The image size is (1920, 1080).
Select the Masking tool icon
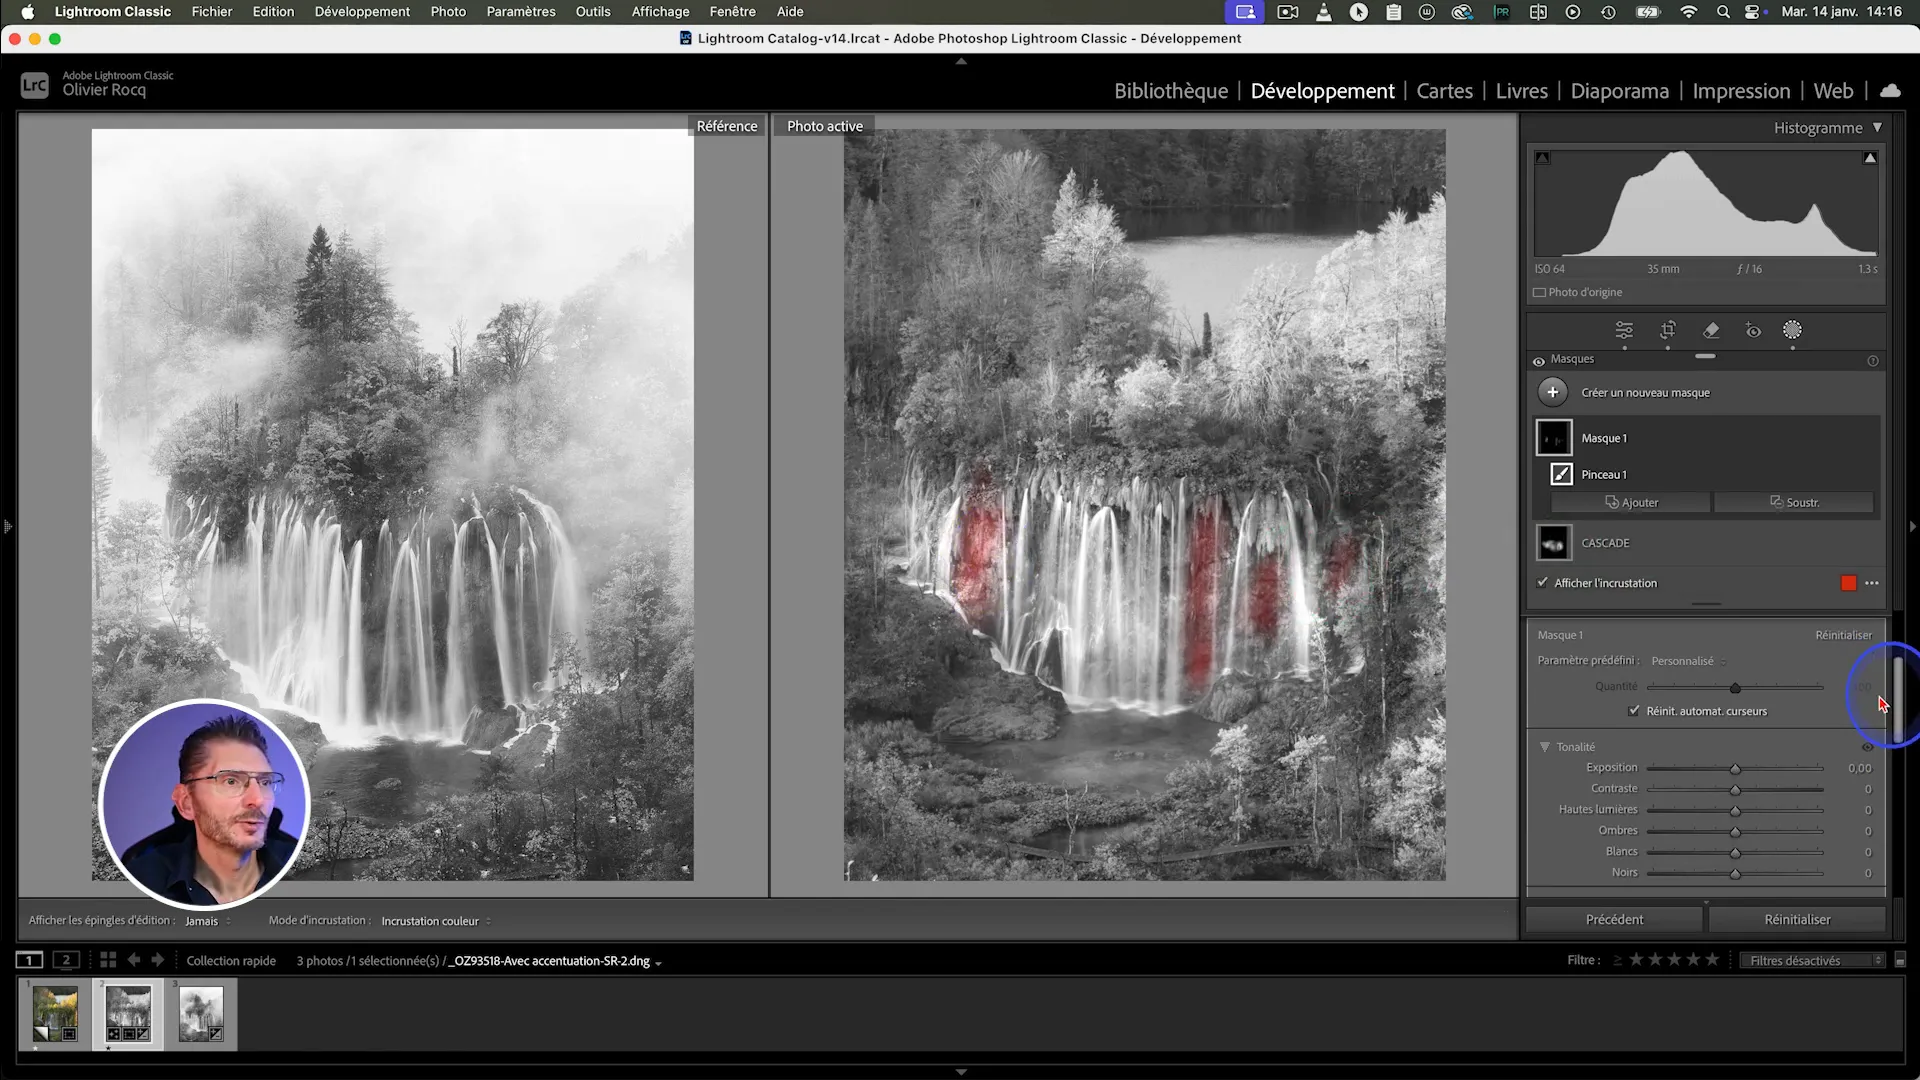[1792, 330]
